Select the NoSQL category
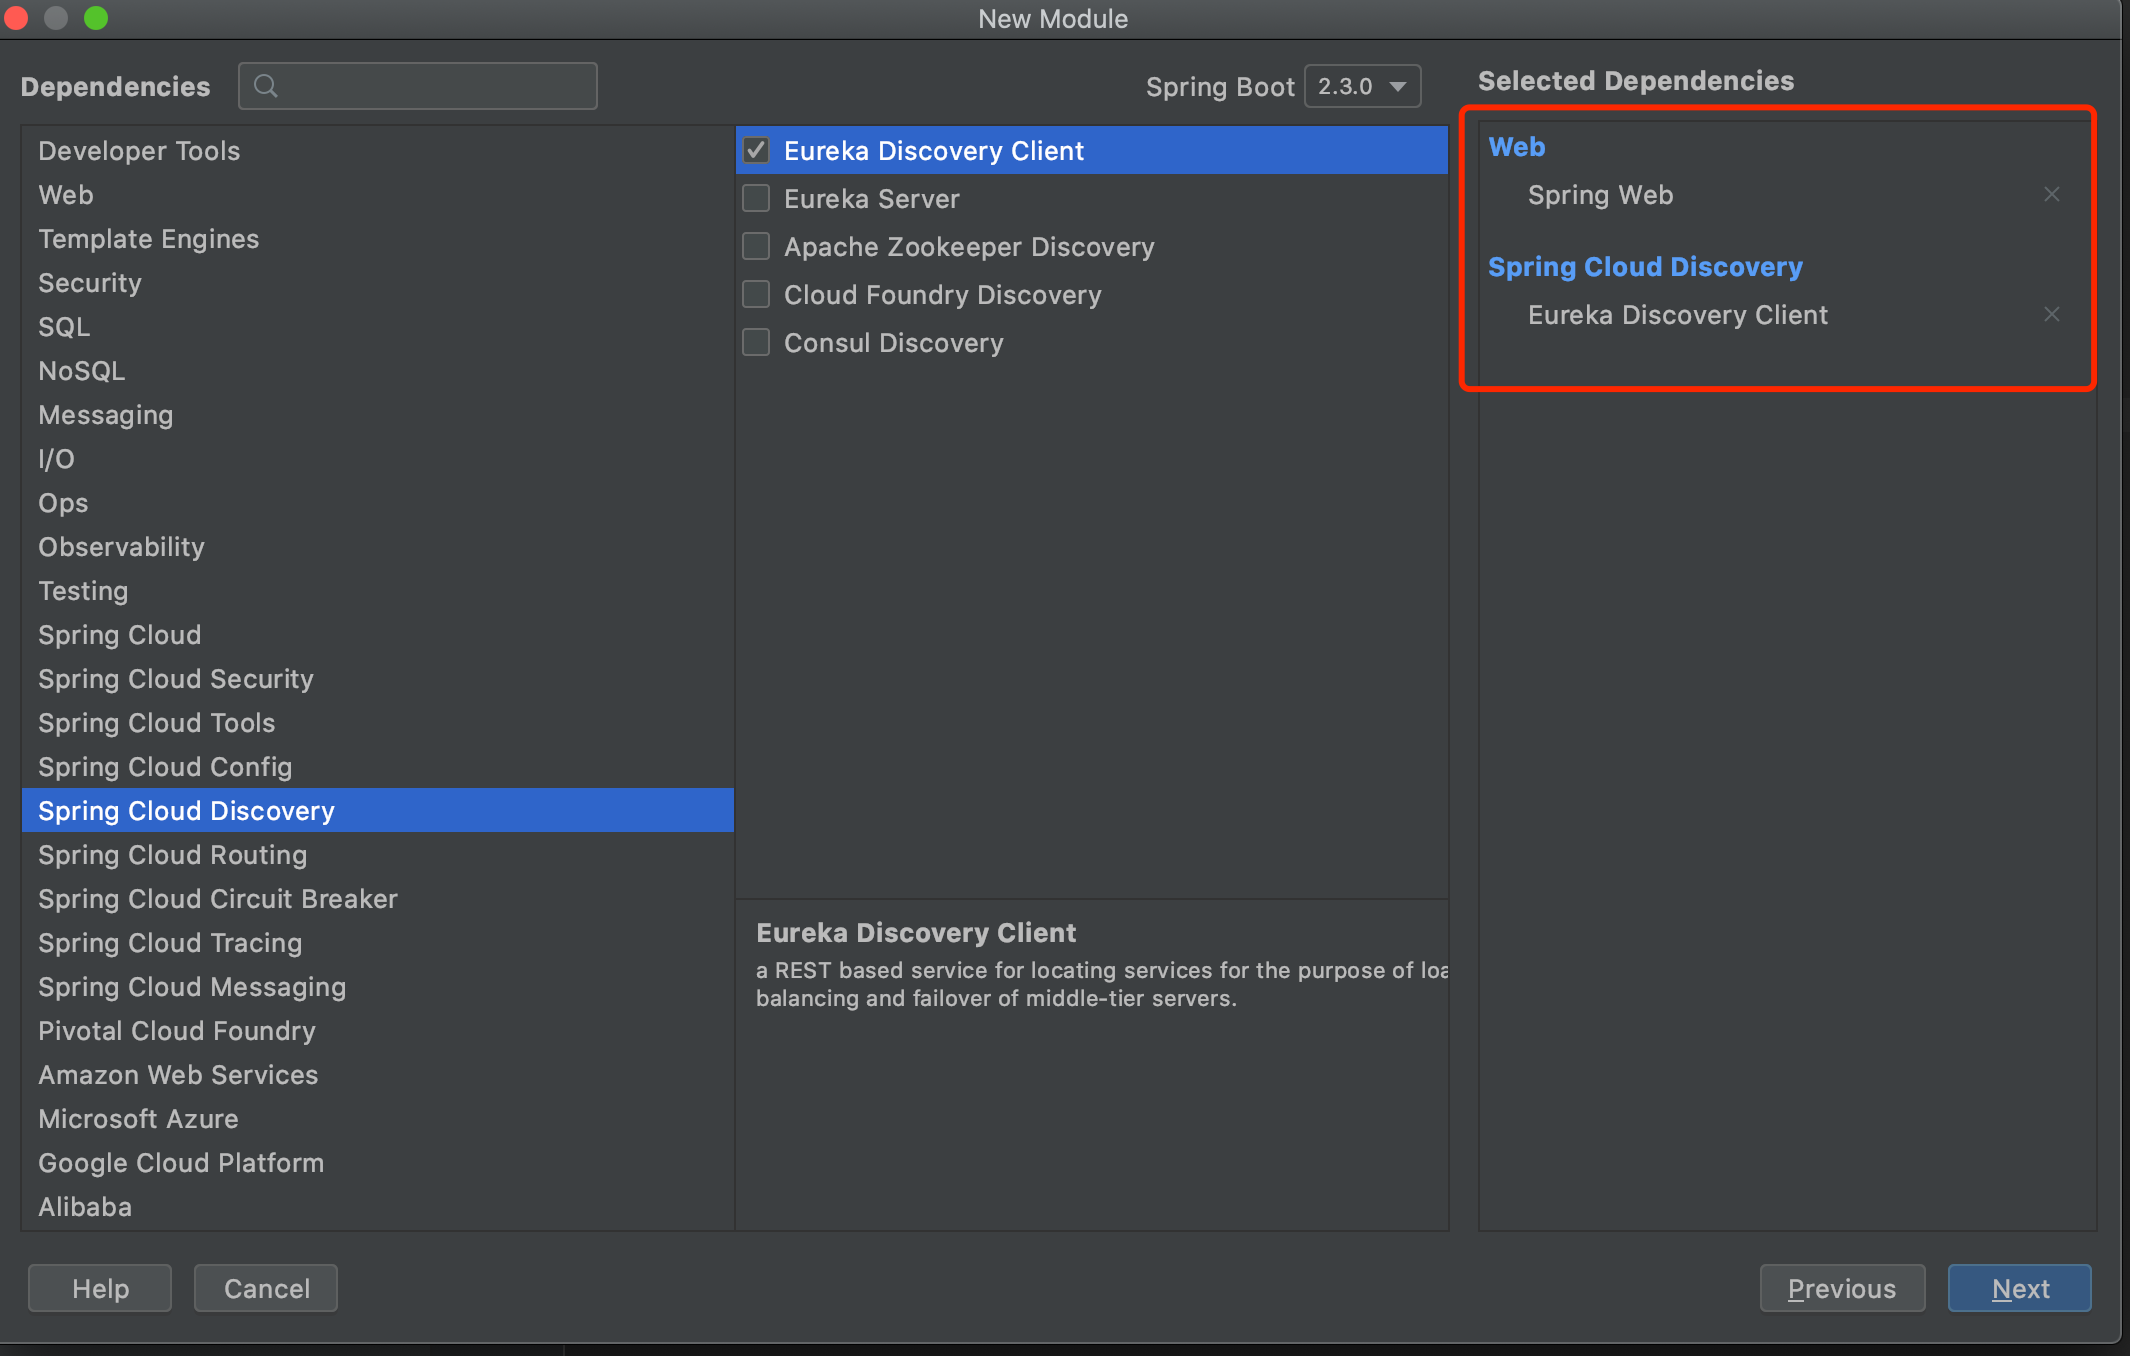Viewport: 2130px width, 1356px height. pyautogui.click(x=81, y=371)
